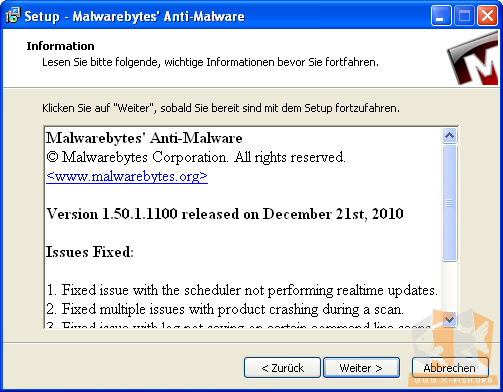Click the line about scheduler not performing realtime updates
503x392 pixels.
[x=242, y=290]
